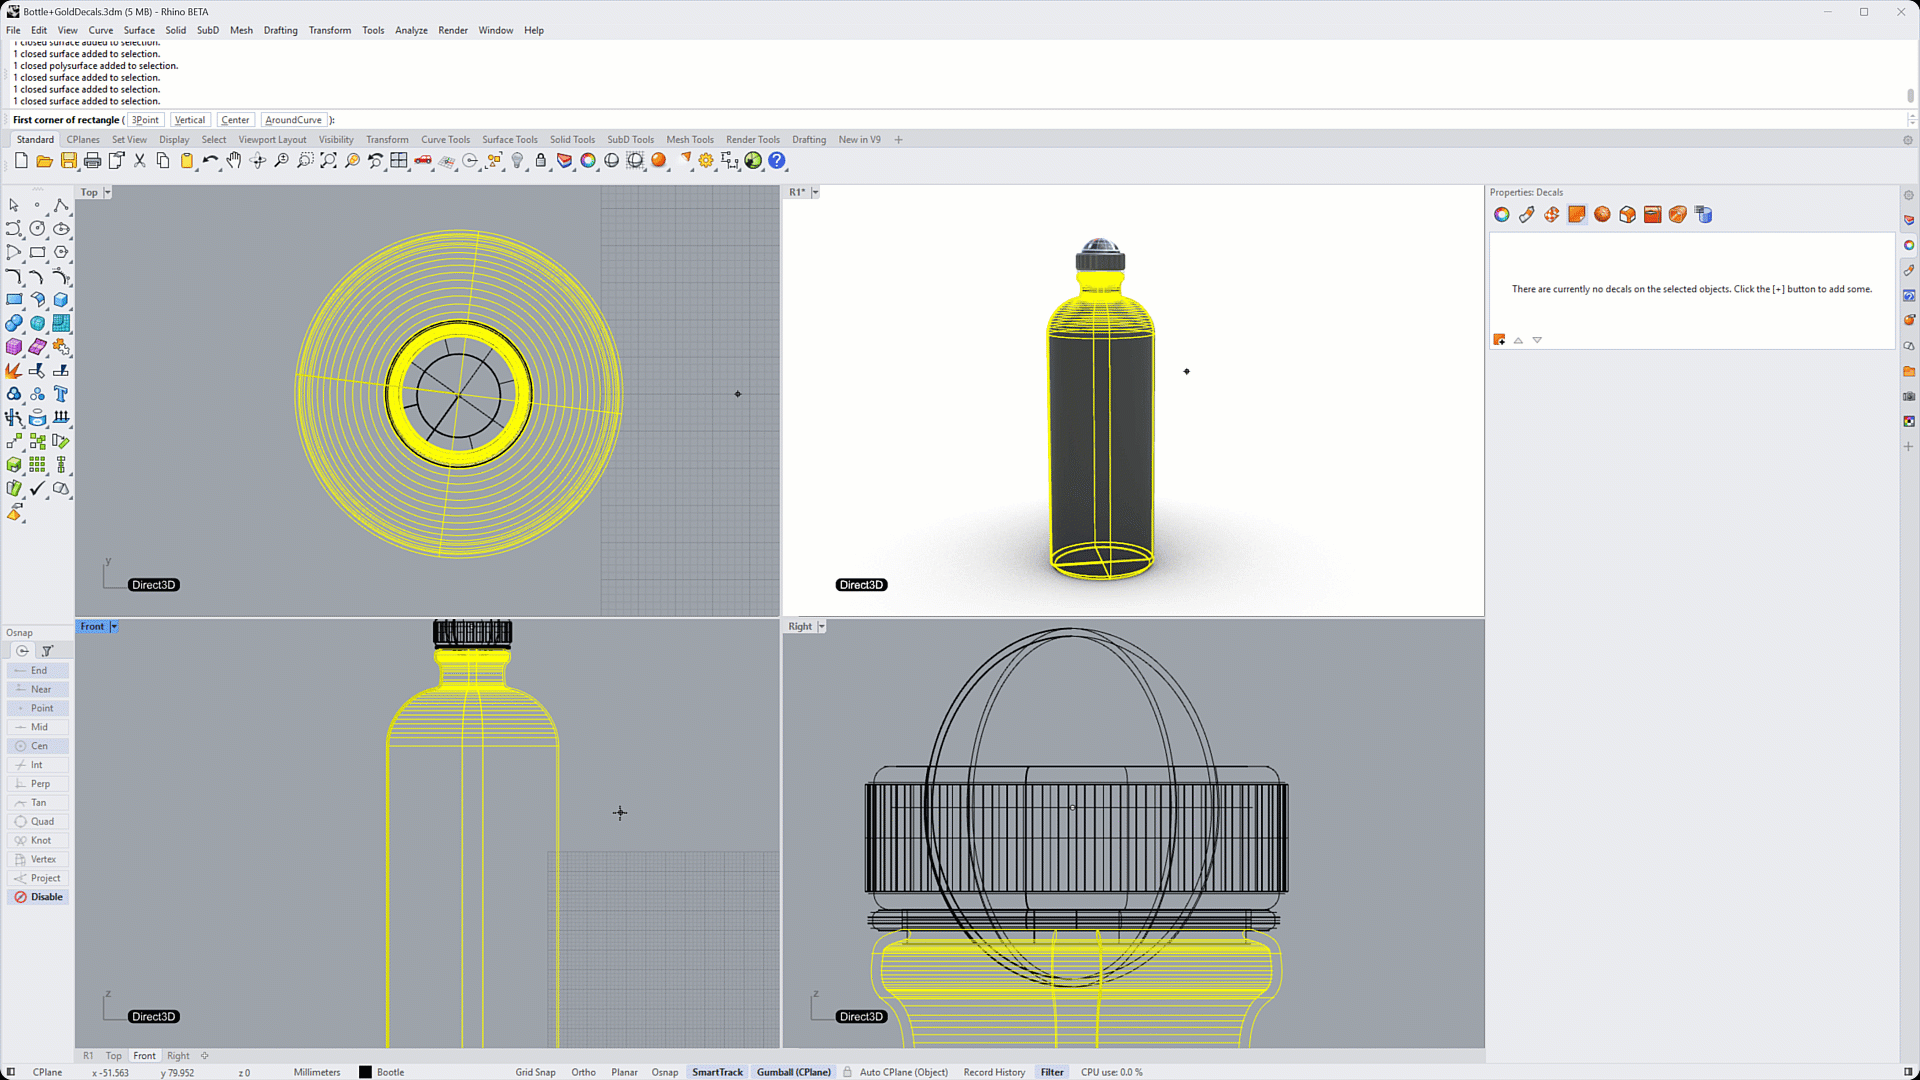Viewport: 1920px width, 1080px height.
Task: Open the Front viewport dropdown arrow
Action: tap(114, 627)
